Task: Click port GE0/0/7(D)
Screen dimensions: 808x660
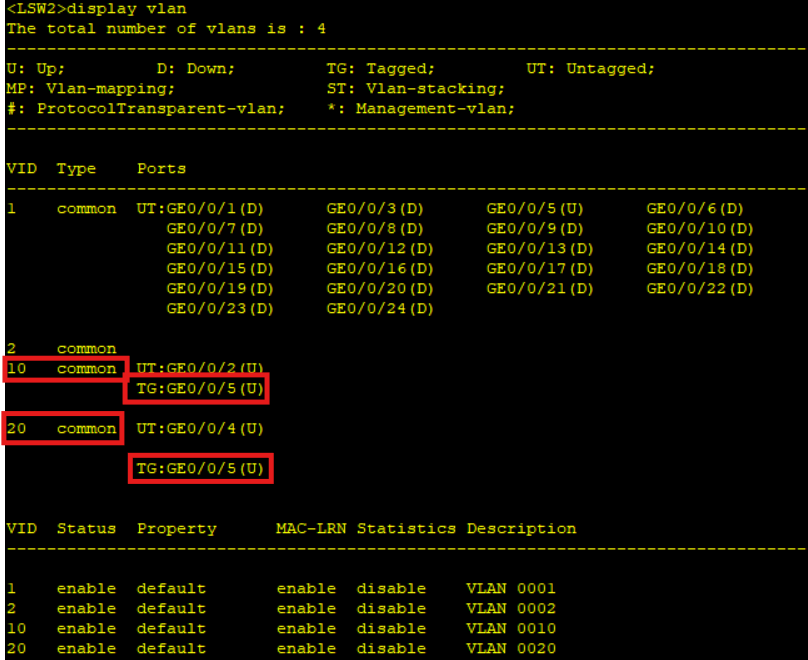Action: coord(215,229)
